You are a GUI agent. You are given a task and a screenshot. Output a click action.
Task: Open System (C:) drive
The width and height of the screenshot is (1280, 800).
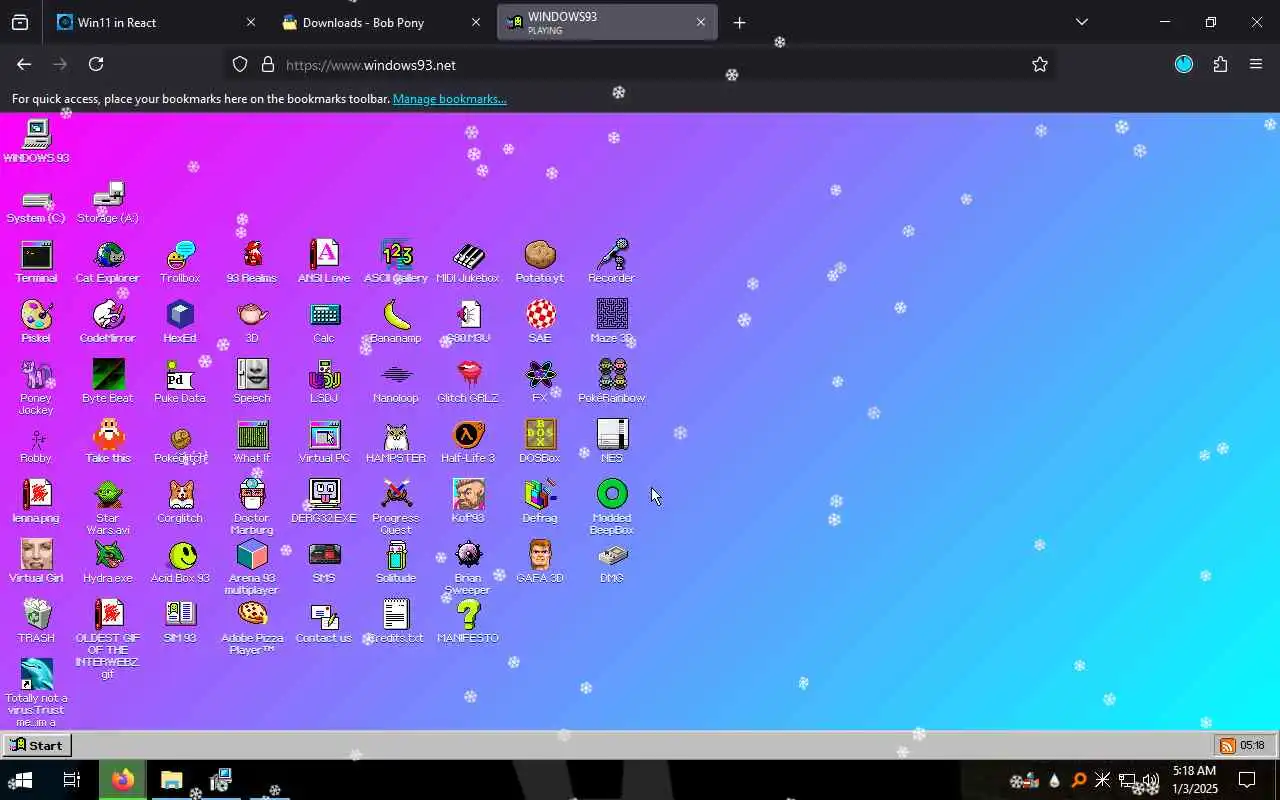tap(36, 206)
